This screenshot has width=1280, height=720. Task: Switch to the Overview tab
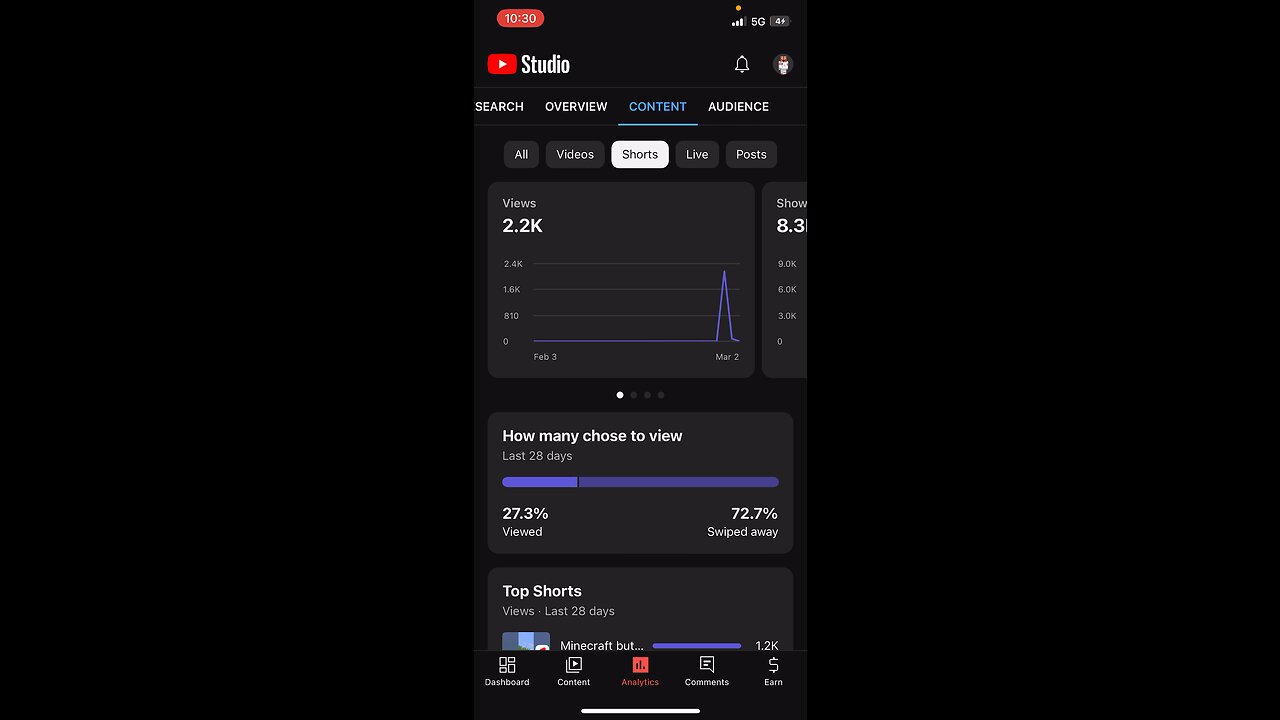[576, 106]
